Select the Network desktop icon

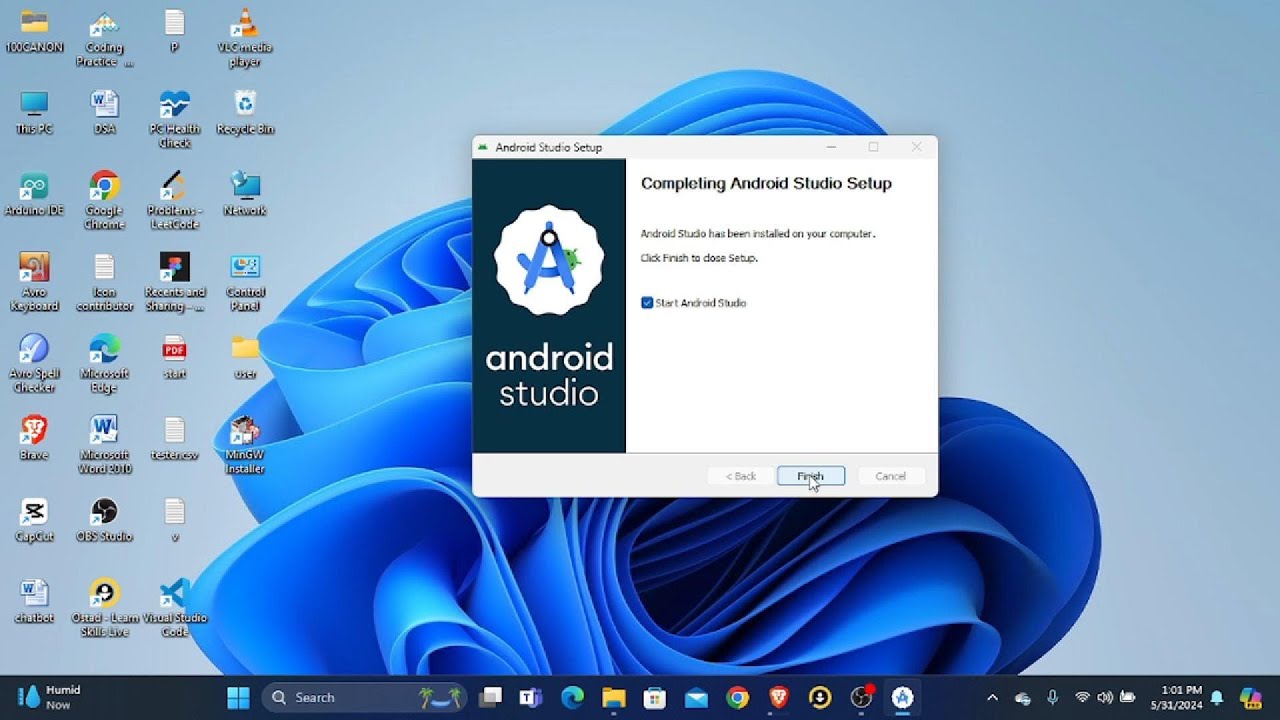(245, 195)
